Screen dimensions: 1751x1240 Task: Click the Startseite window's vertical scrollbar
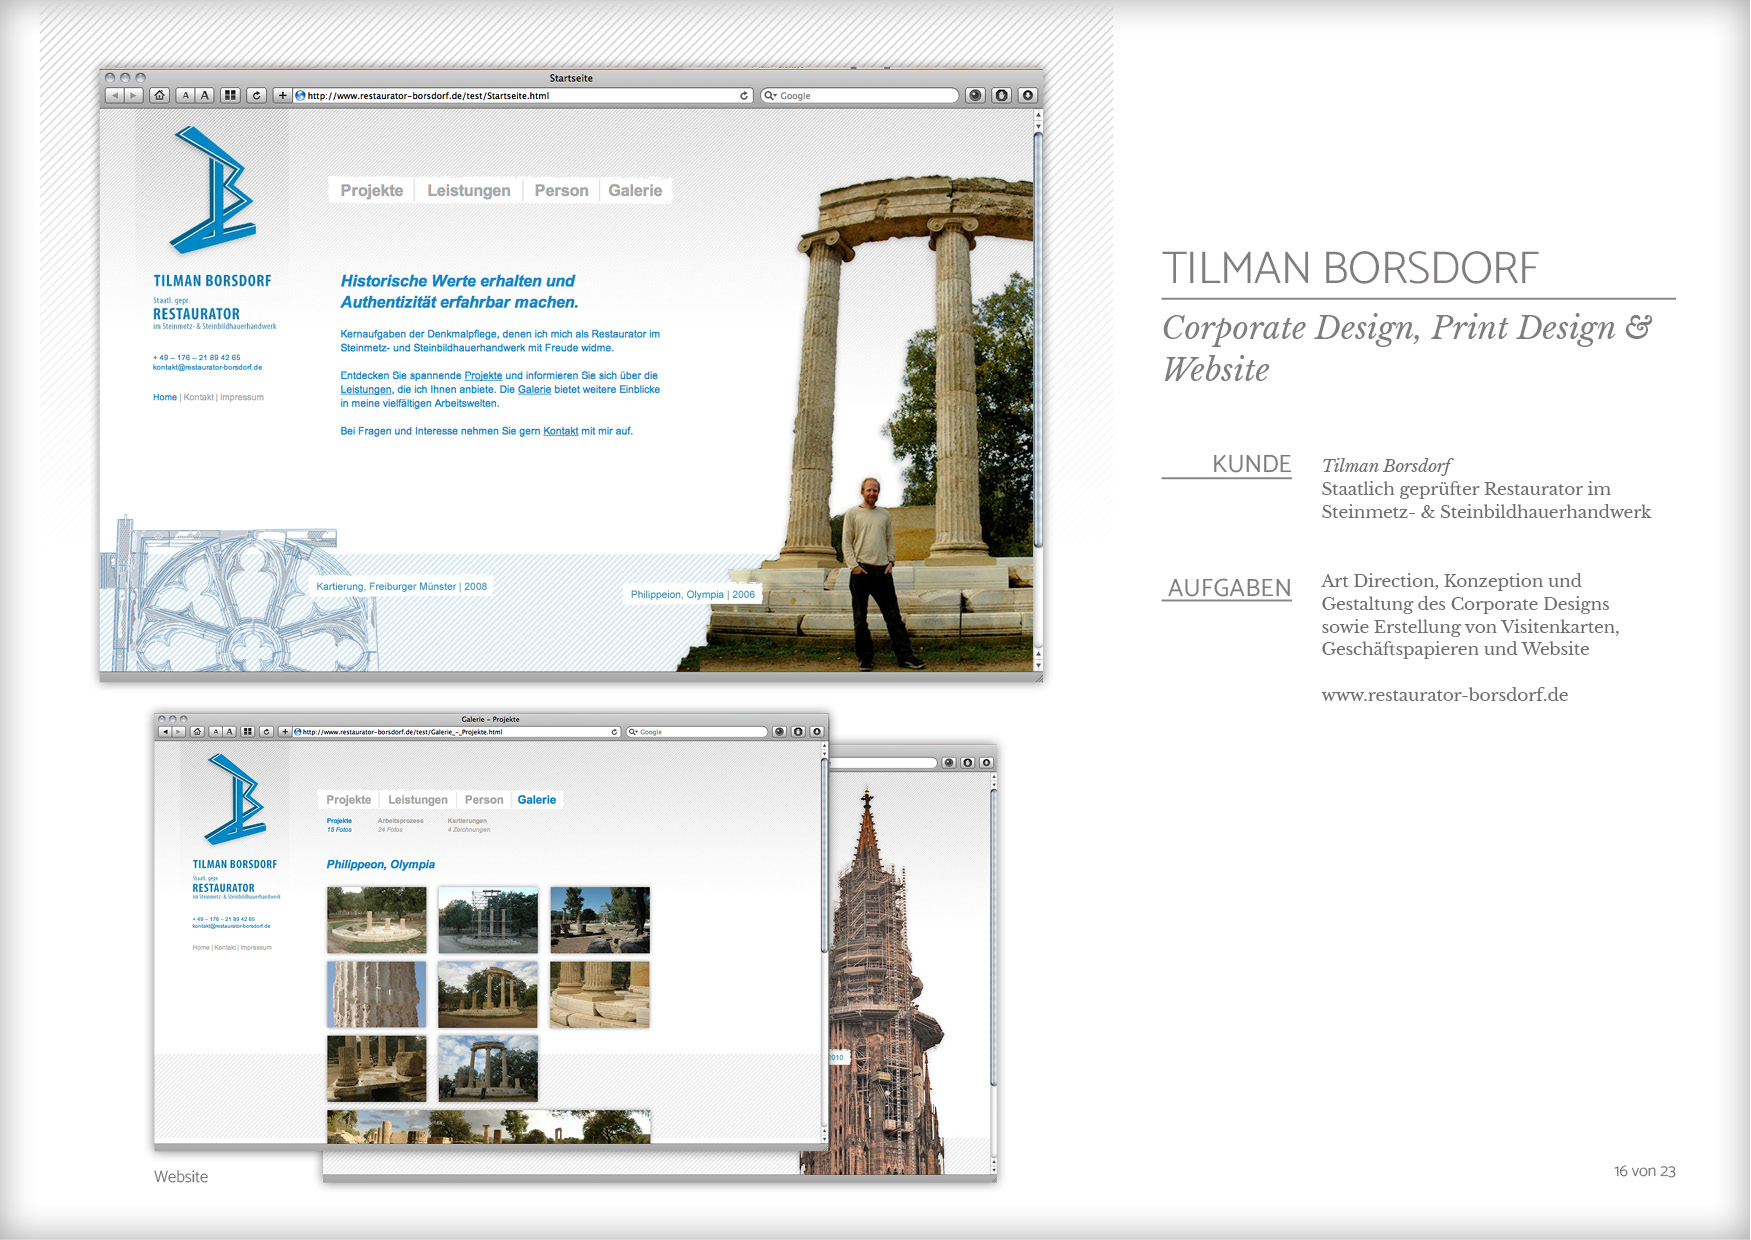[1038, 340]
